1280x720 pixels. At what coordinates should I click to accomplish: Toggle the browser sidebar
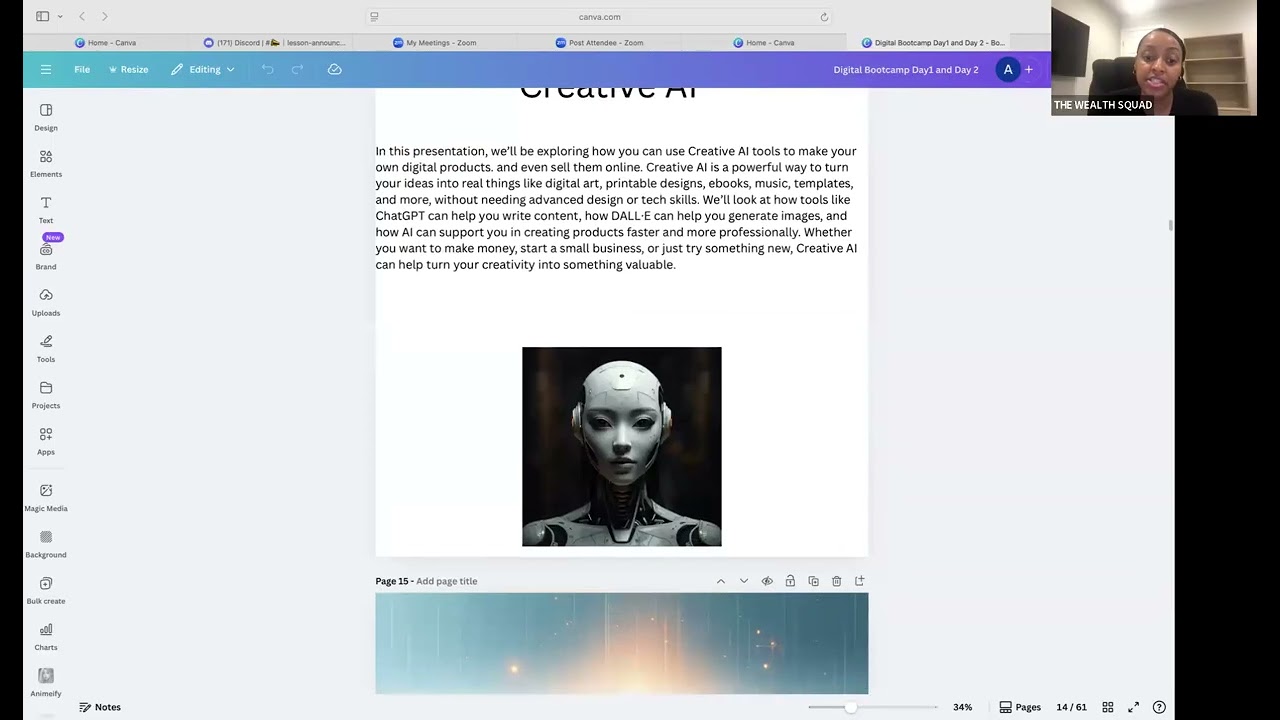[42, 16]
